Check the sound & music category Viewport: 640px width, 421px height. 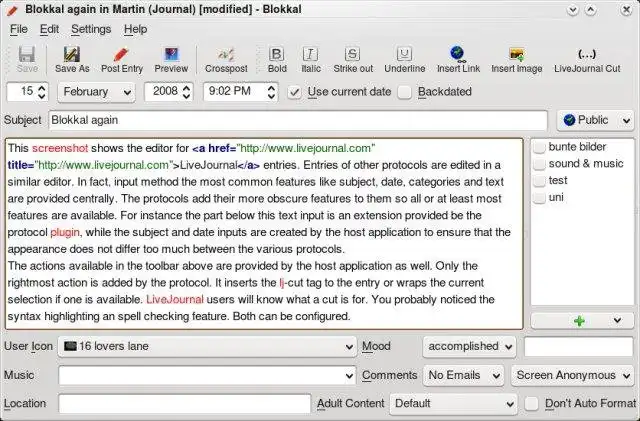click(539, 164)
